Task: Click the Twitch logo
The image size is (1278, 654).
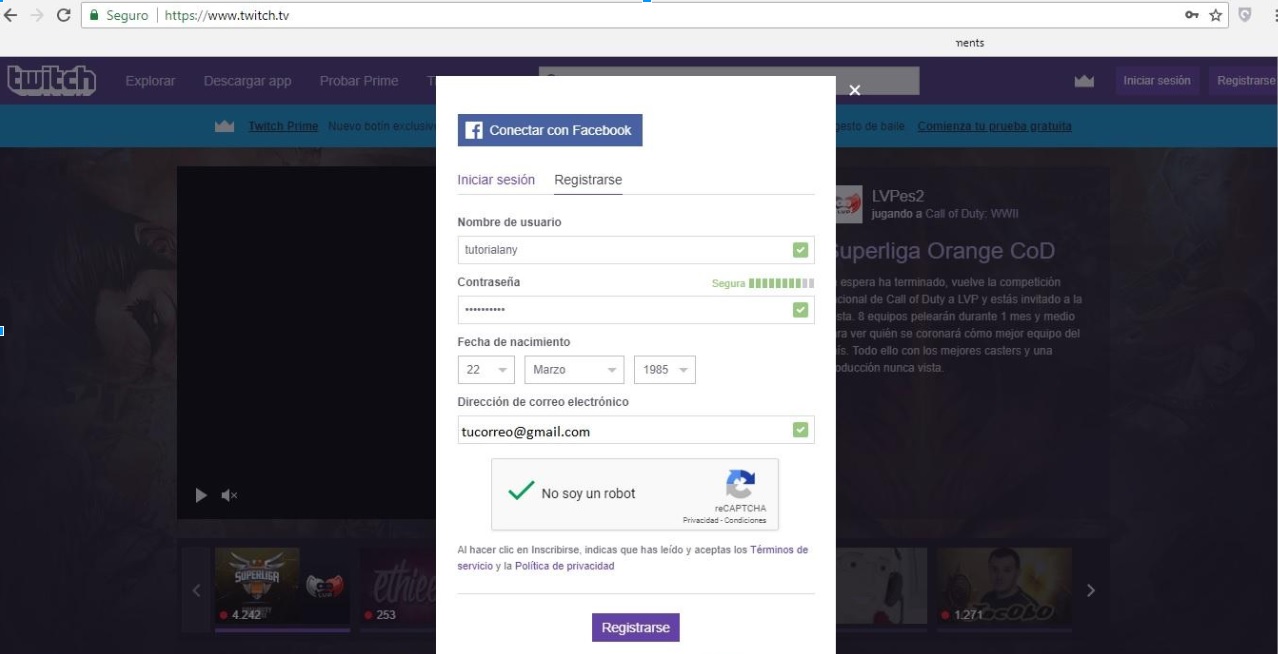Action: pyautogui.click(x=51, y=80)
